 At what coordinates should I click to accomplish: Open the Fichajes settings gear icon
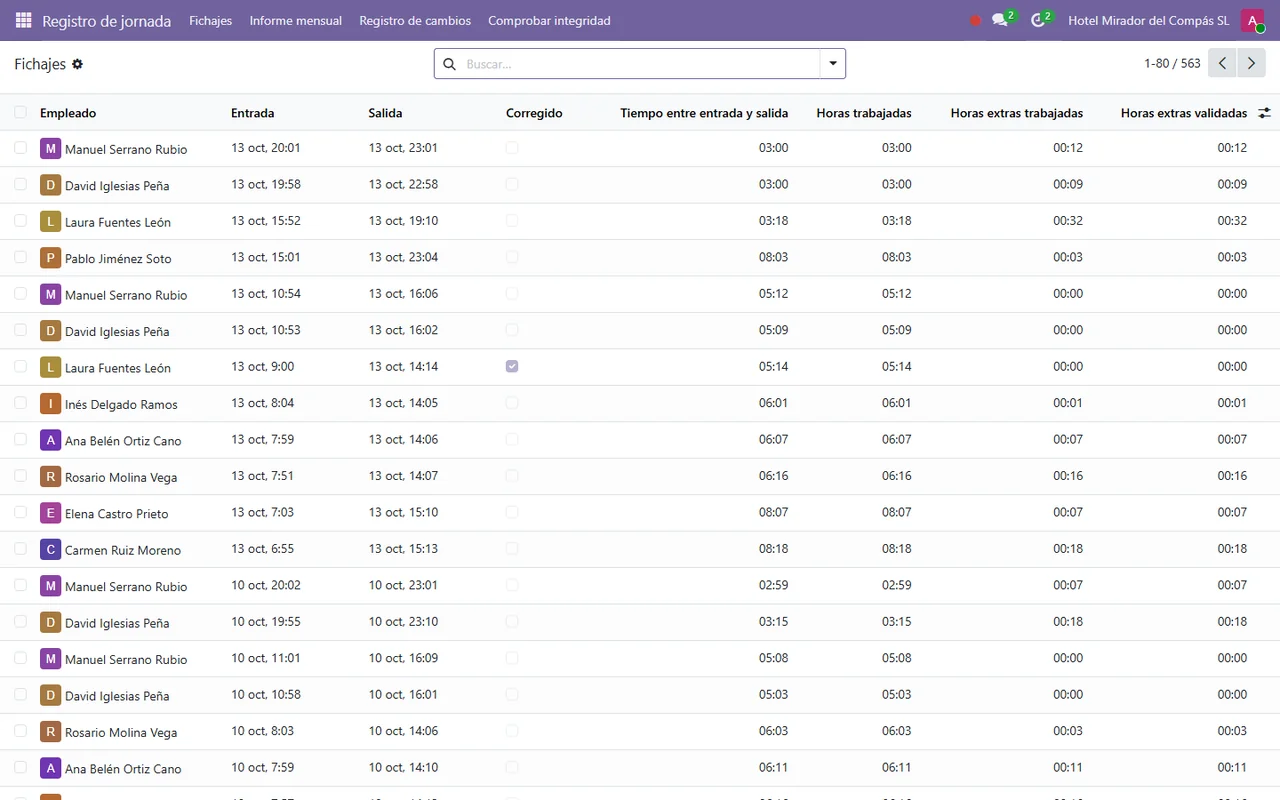78,64
